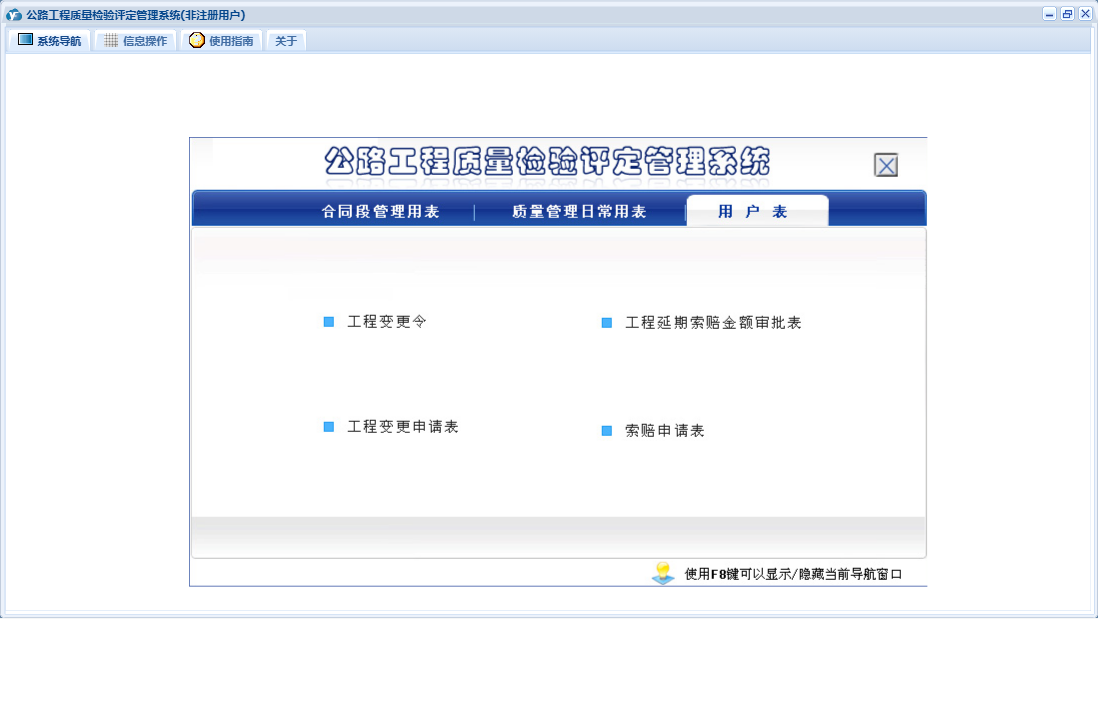Image resolution: width=1098 pixels, height=716 pixels.
Task: Open the 工程变更令 form
Action: click(x=387, y=322)
